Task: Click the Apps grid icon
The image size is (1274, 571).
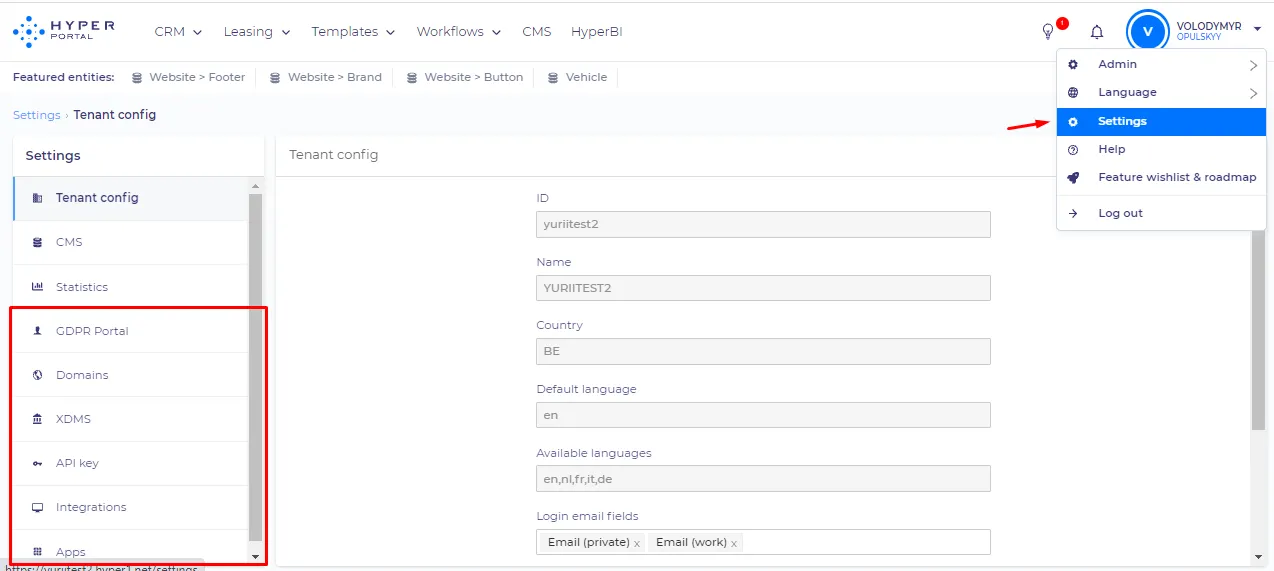Action: 38,551
